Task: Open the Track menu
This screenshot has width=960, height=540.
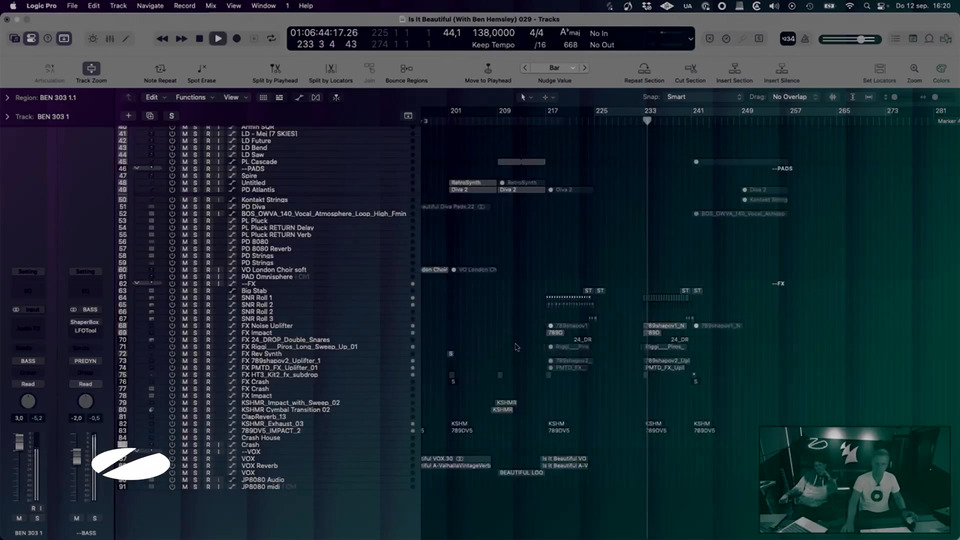Action: 118,6
